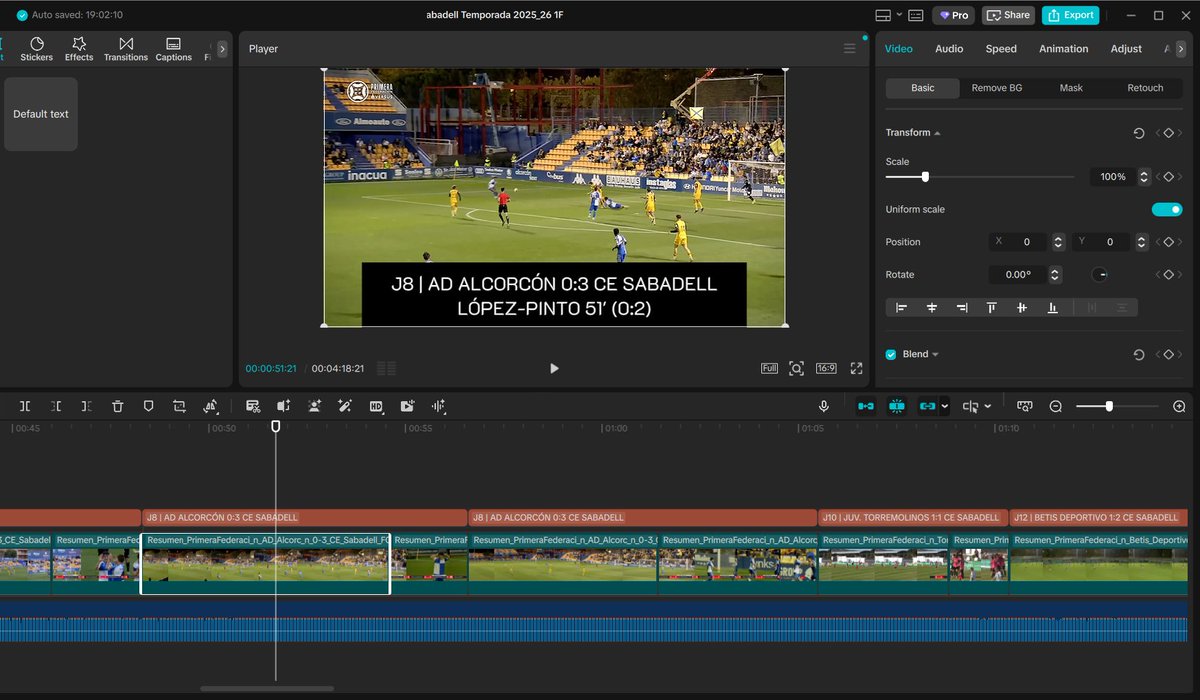Toggle main track magnet

tap(866, 406)
